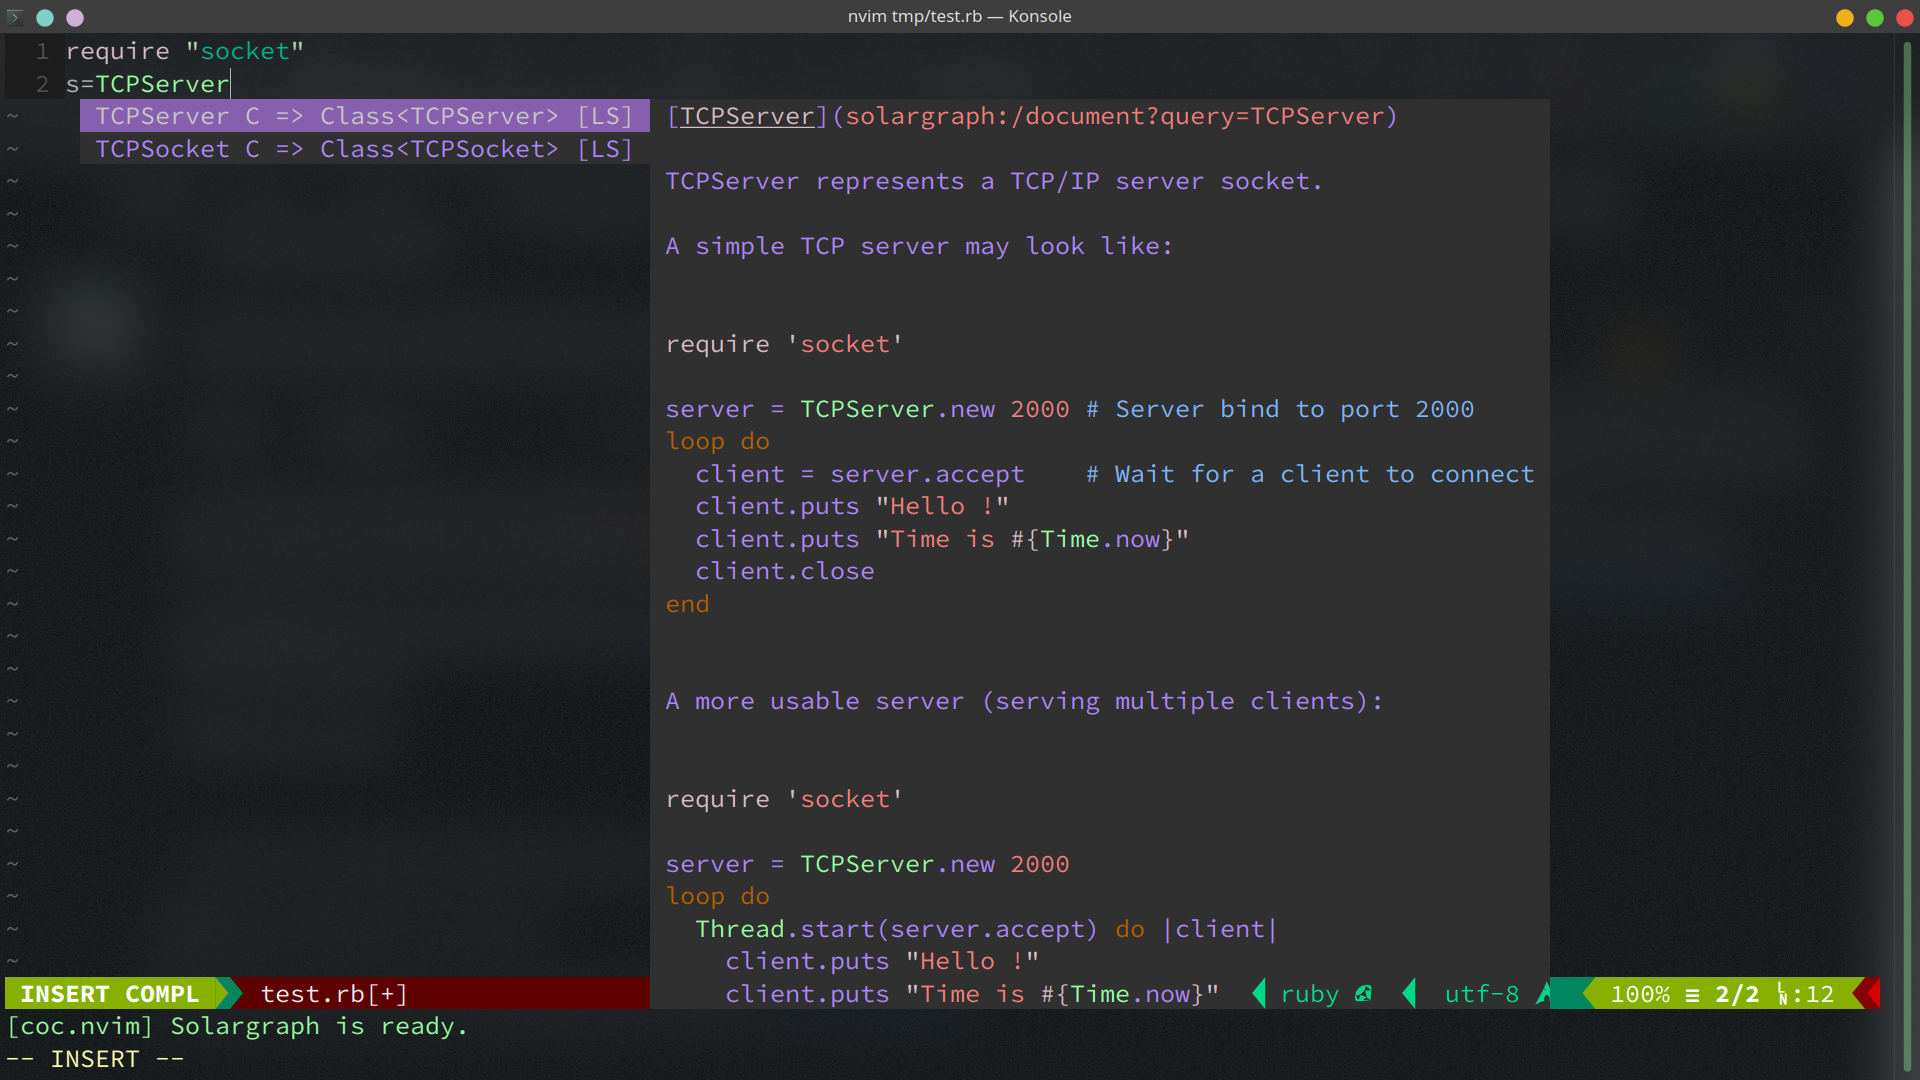Open the TCPServer documentation hyperlink
This screenshot has height=1080, width=1920.
[x=746, y=116]
